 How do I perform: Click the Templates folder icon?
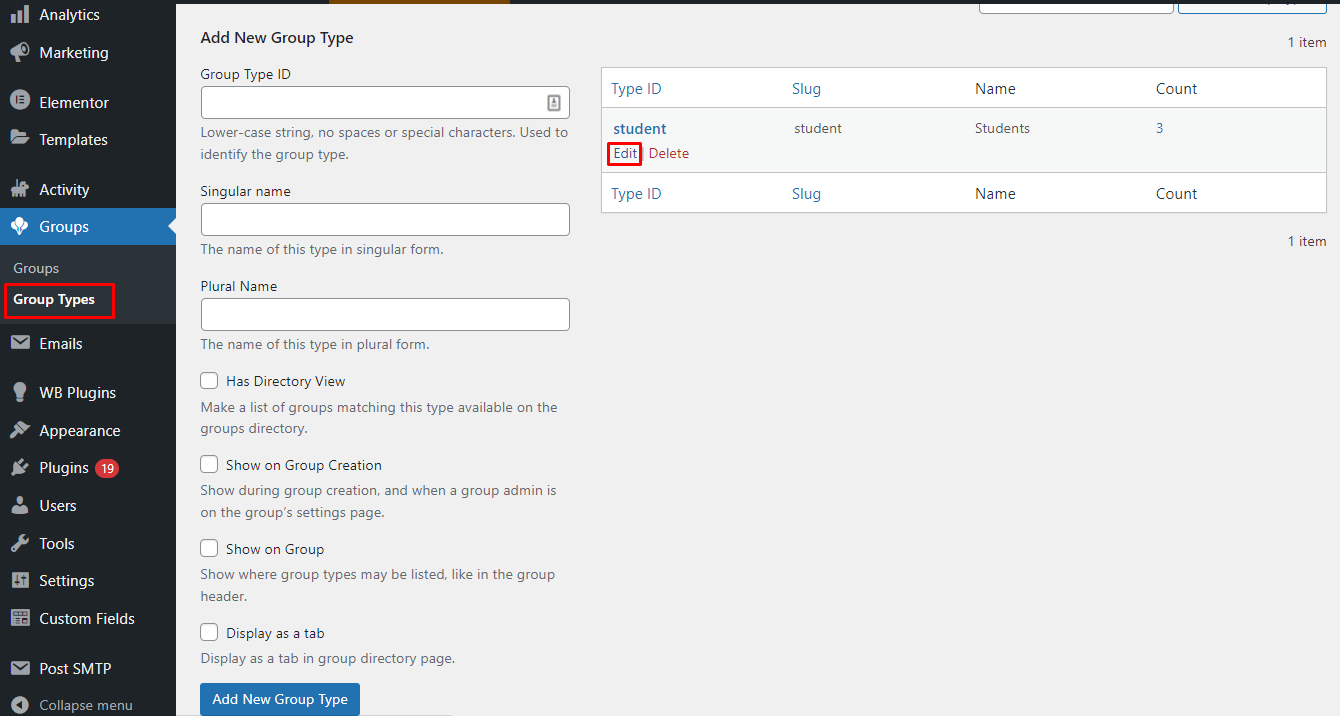click(x=19, y=139)
